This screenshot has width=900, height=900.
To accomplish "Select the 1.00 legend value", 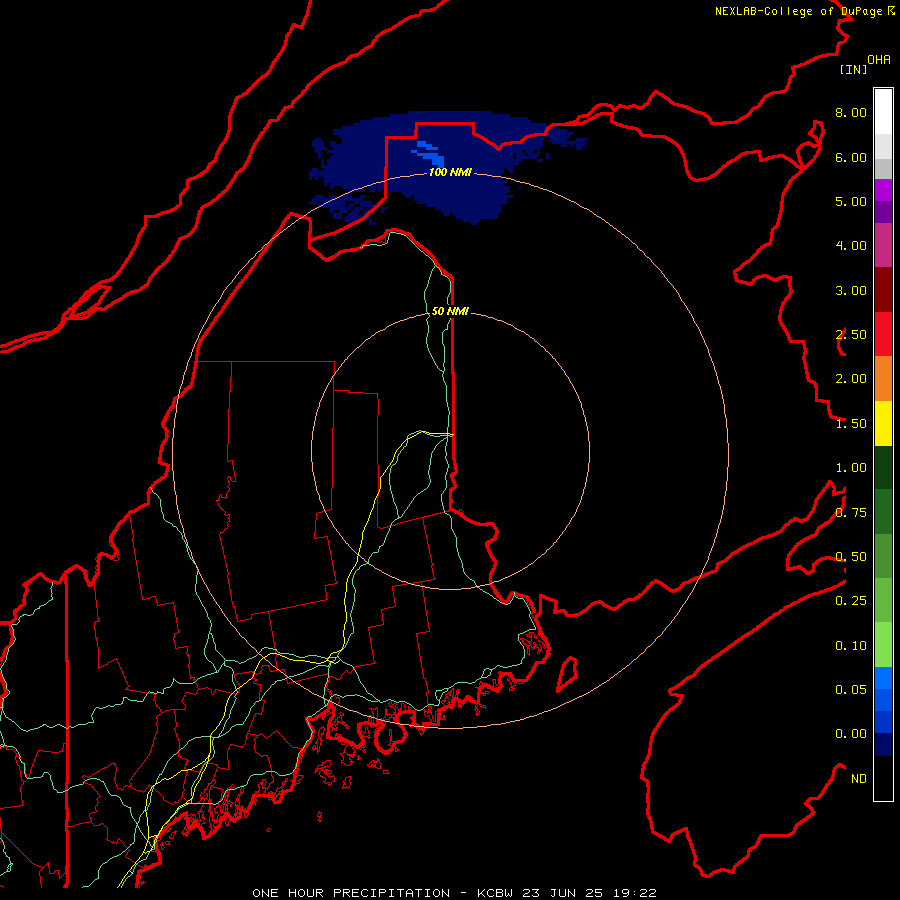I will click(x=851, y=468).
